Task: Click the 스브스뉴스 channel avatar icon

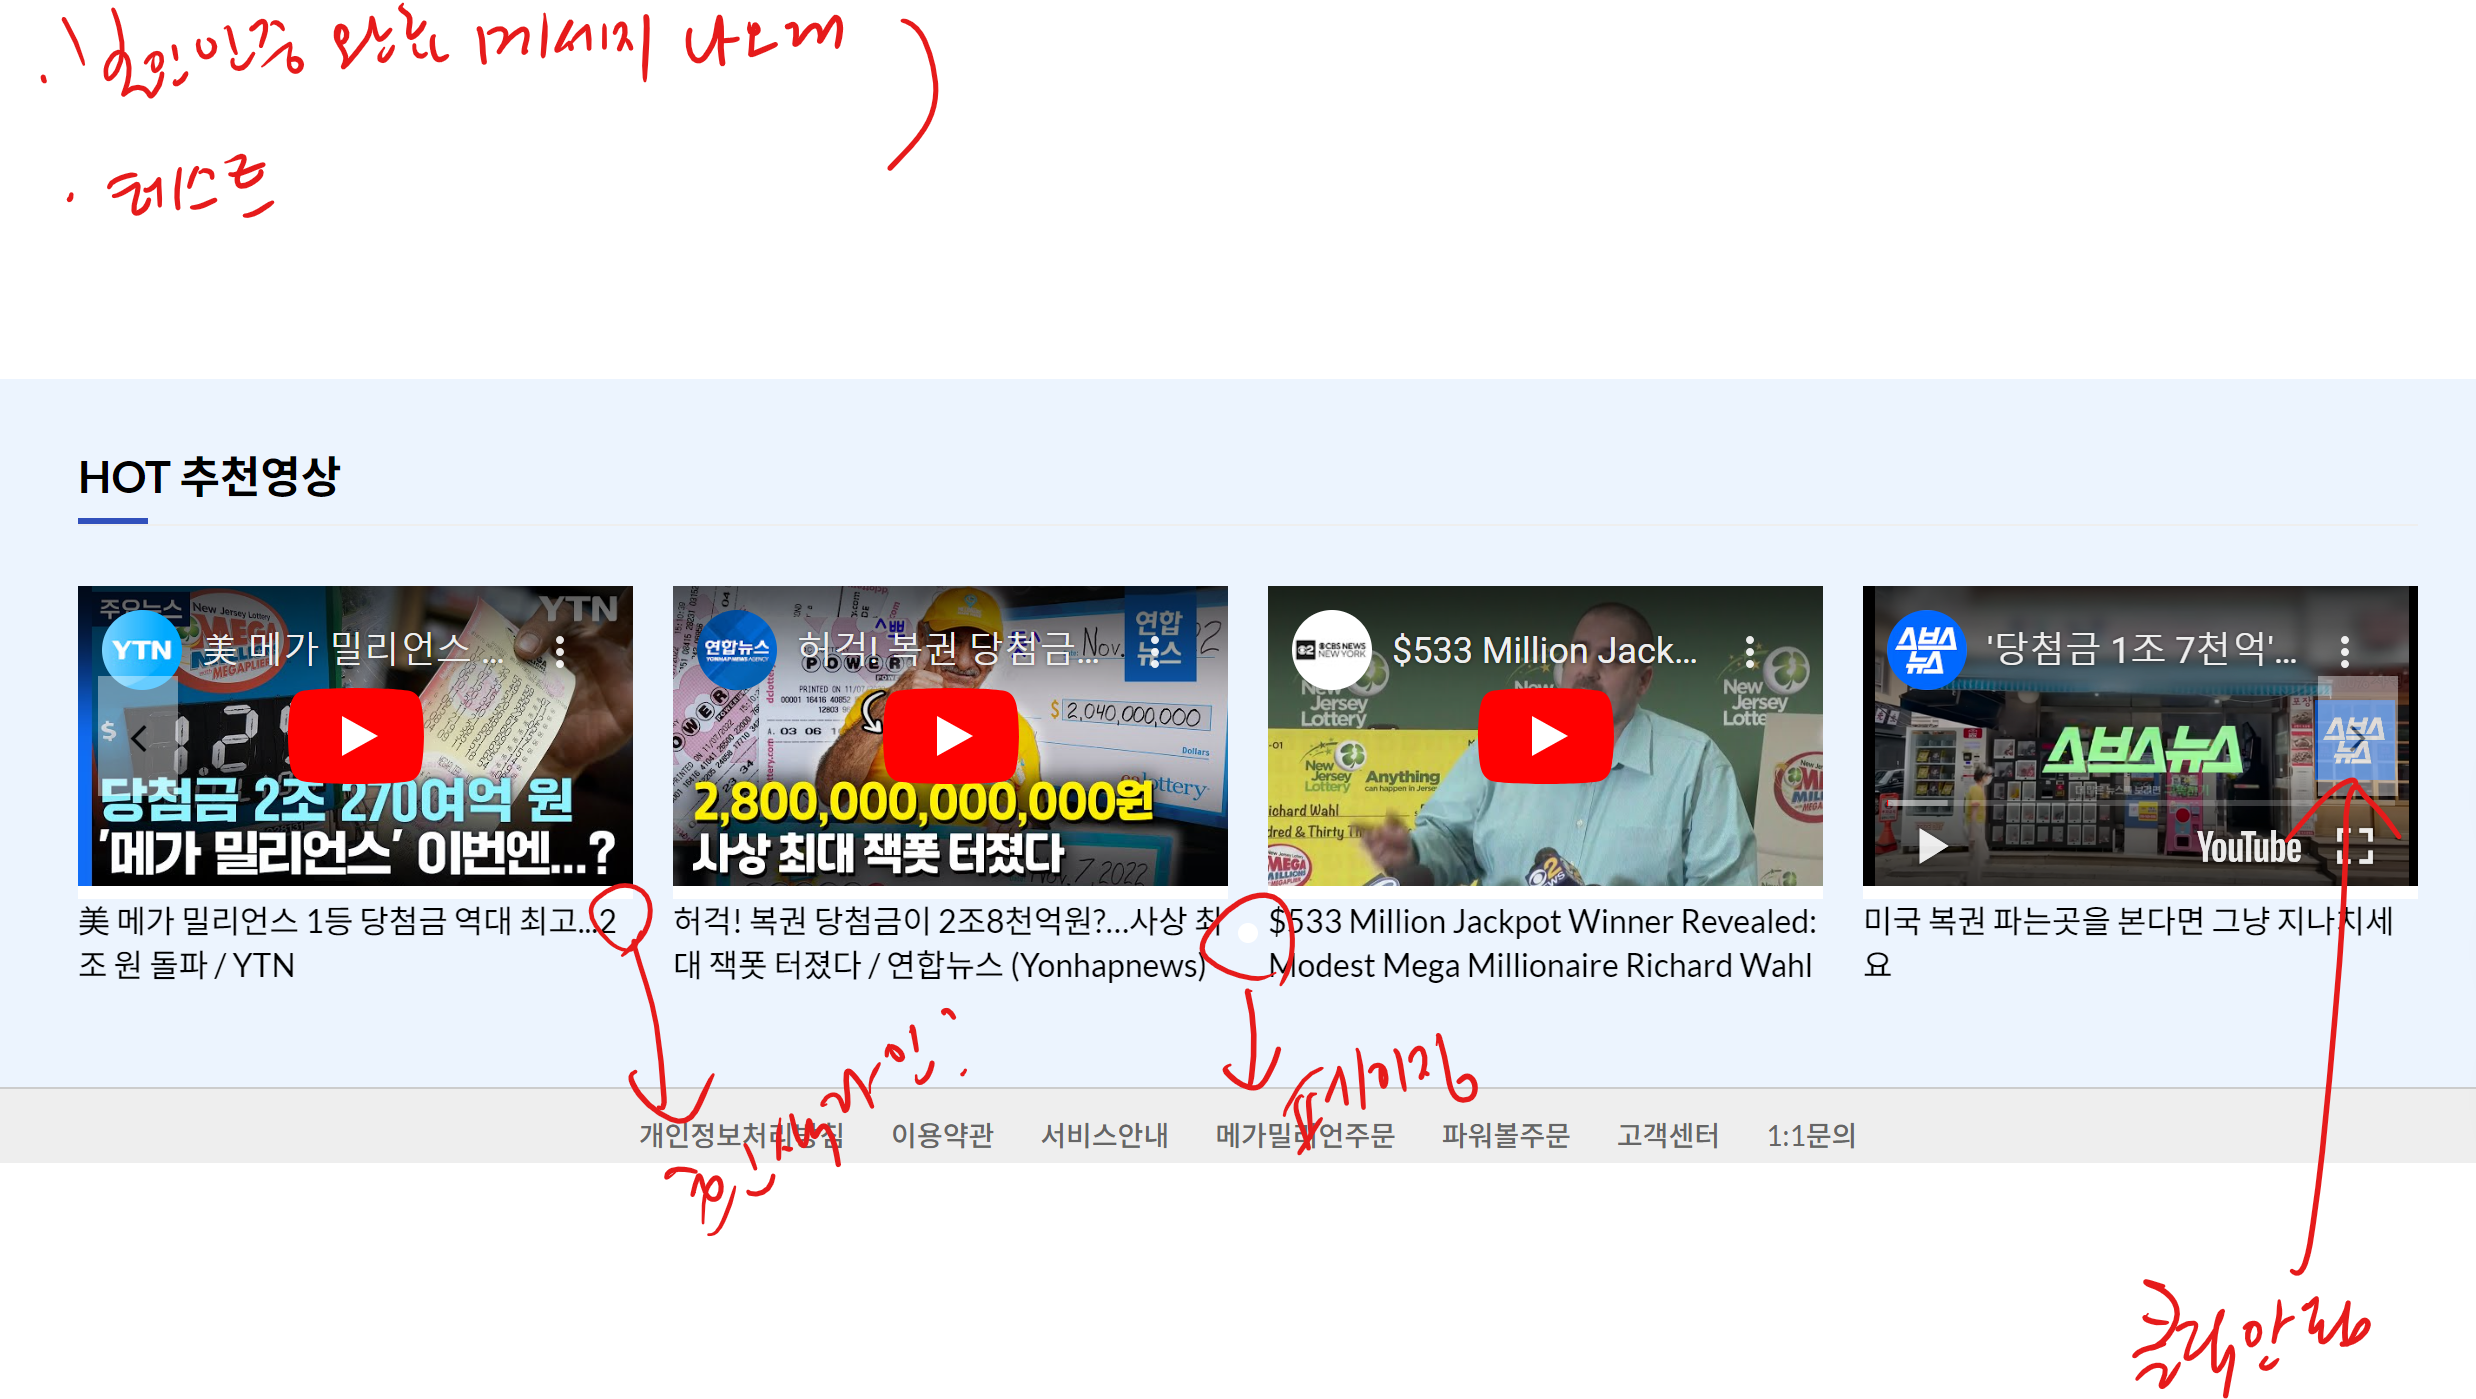Action: (x=1926, y=650)
